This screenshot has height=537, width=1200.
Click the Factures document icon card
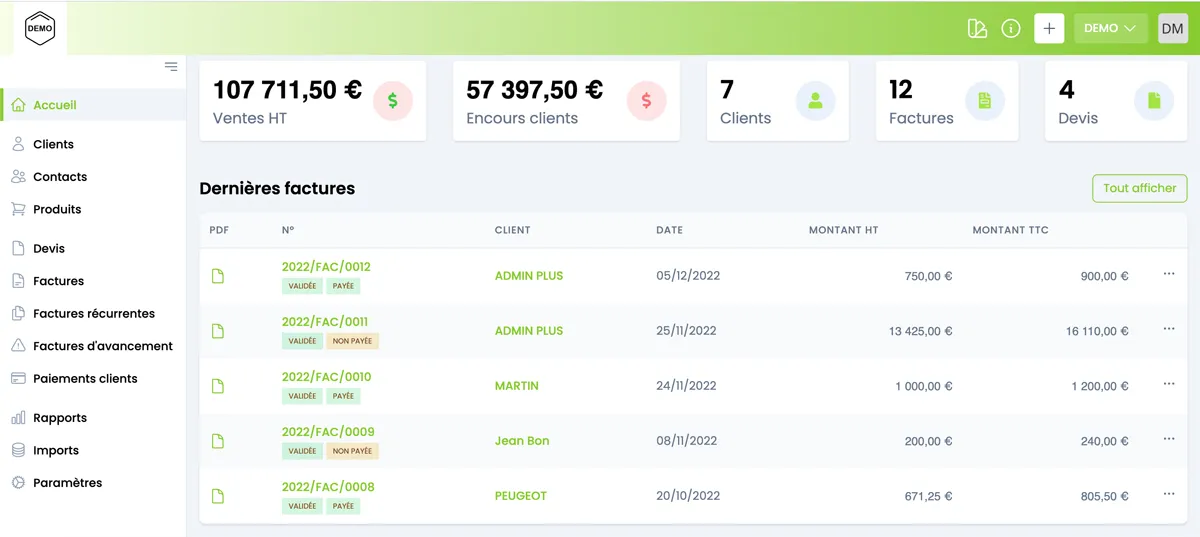tap(984, 101)
